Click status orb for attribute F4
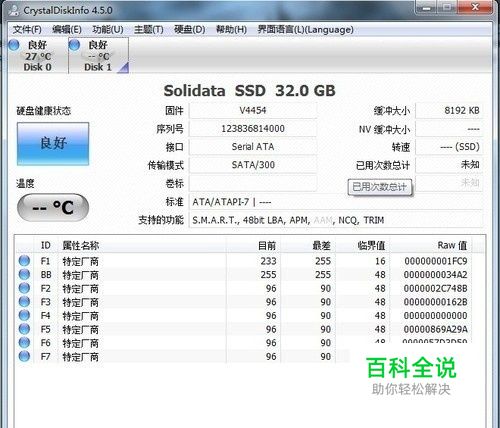 pyautogui.click(x=24, y=315)
